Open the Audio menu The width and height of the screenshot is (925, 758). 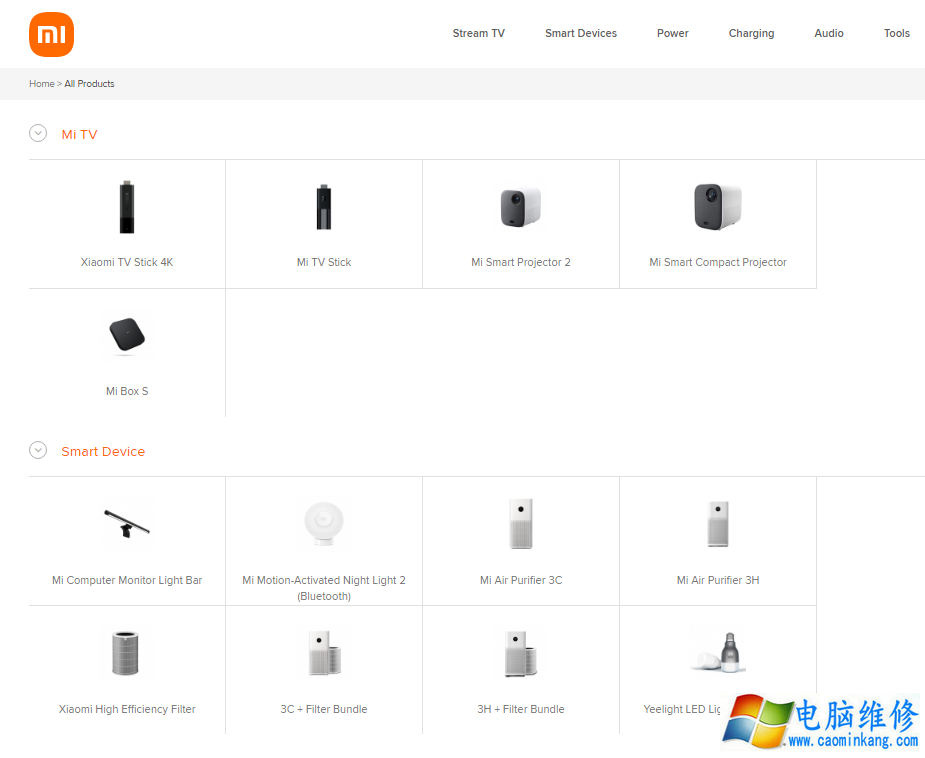pyautogui.click(x=829, y=34)
